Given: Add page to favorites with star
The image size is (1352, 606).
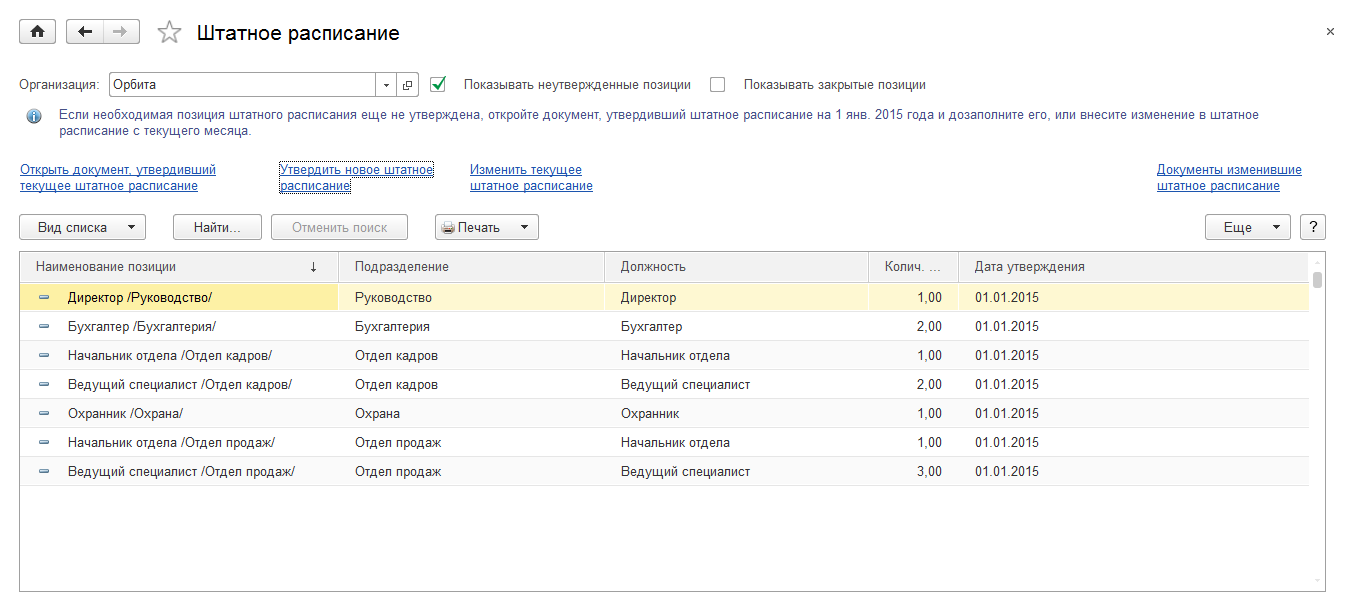Looking at the screenshot, I should (x=170, y=33).
